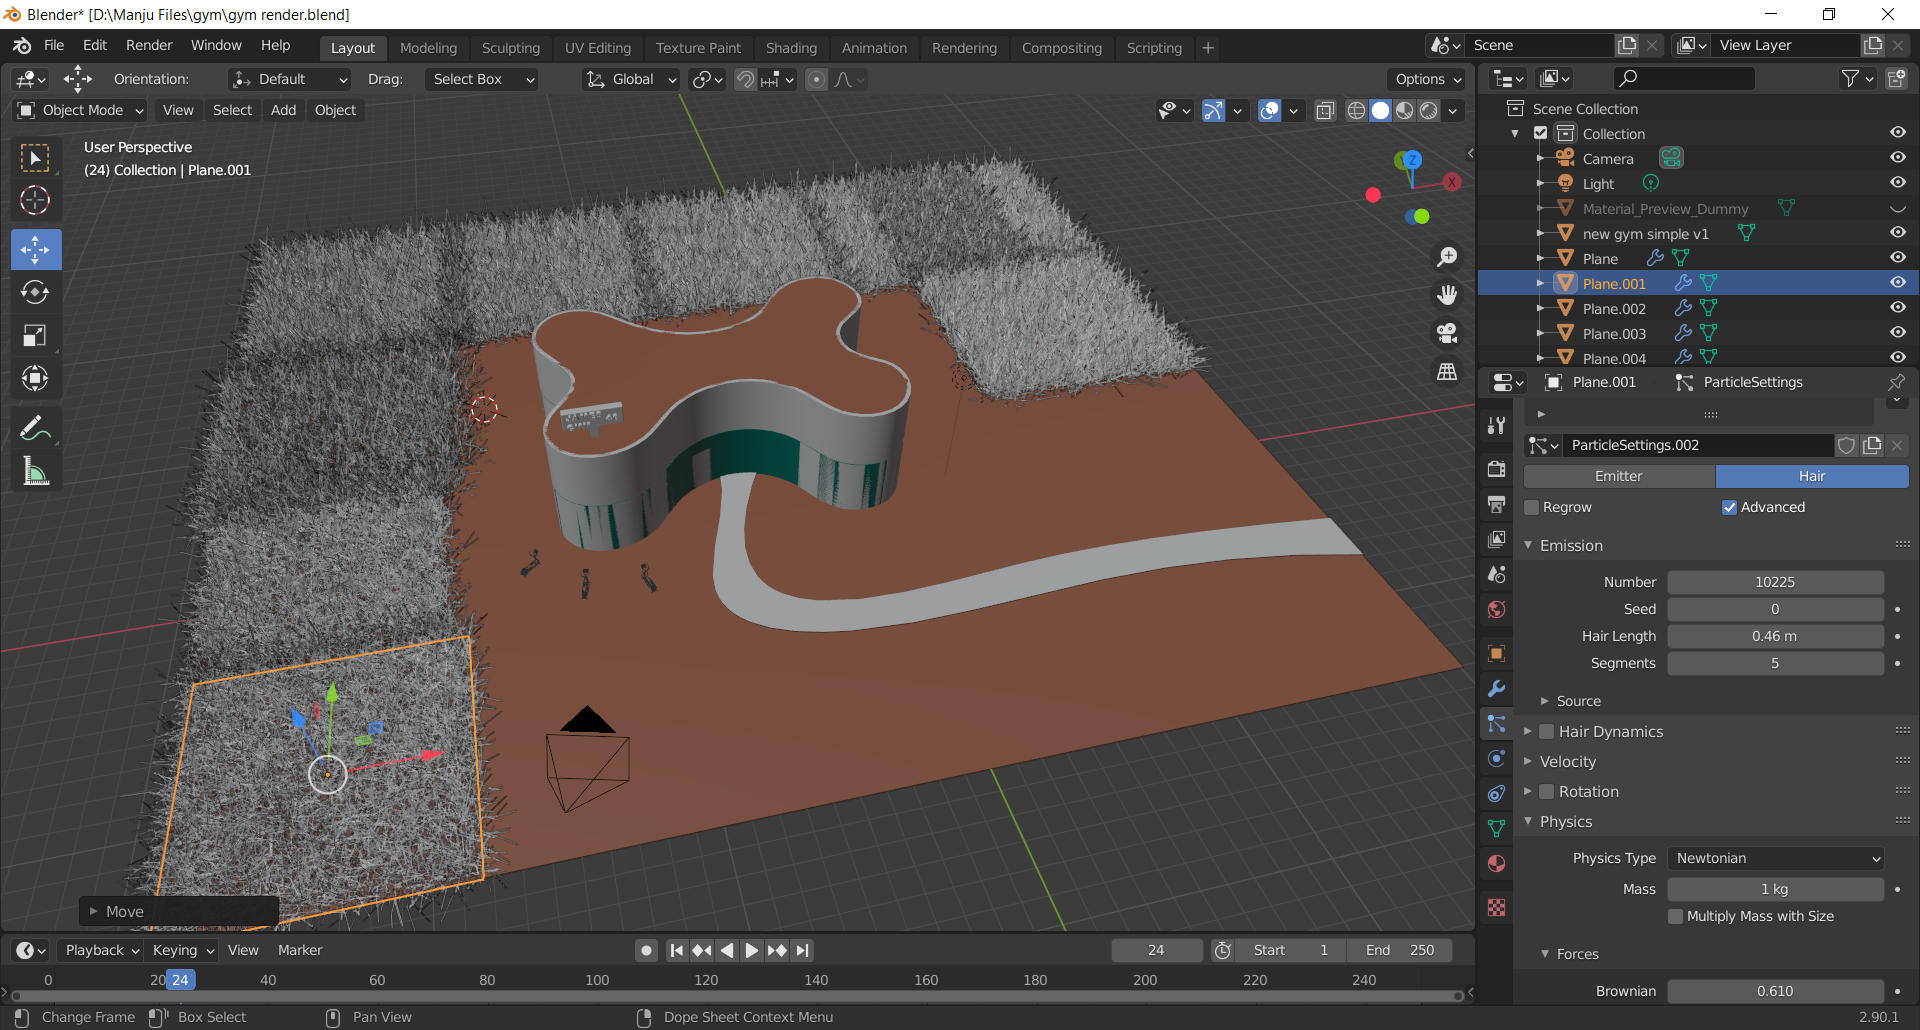Open Modifier Properties with wrench icon
1920x1030 pixels.
coord(1496,689)
